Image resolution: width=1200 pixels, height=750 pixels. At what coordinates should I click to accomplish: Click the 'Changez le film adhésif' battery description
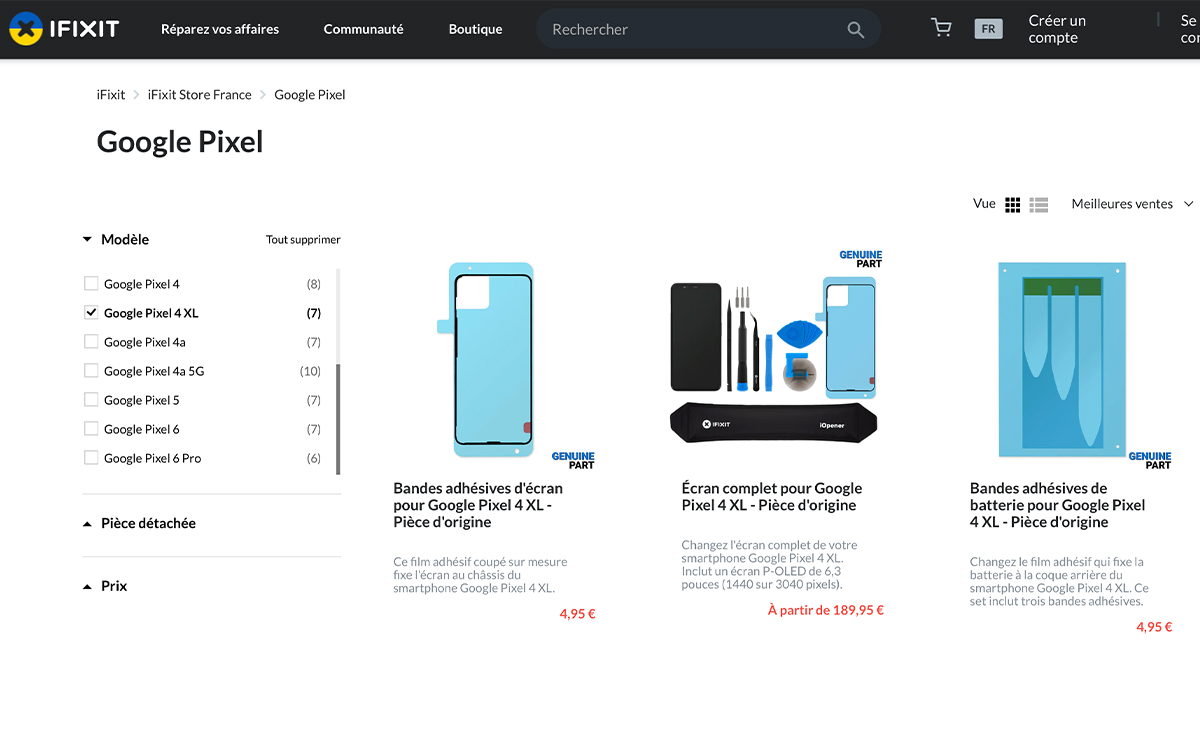tap(1059, 582)
